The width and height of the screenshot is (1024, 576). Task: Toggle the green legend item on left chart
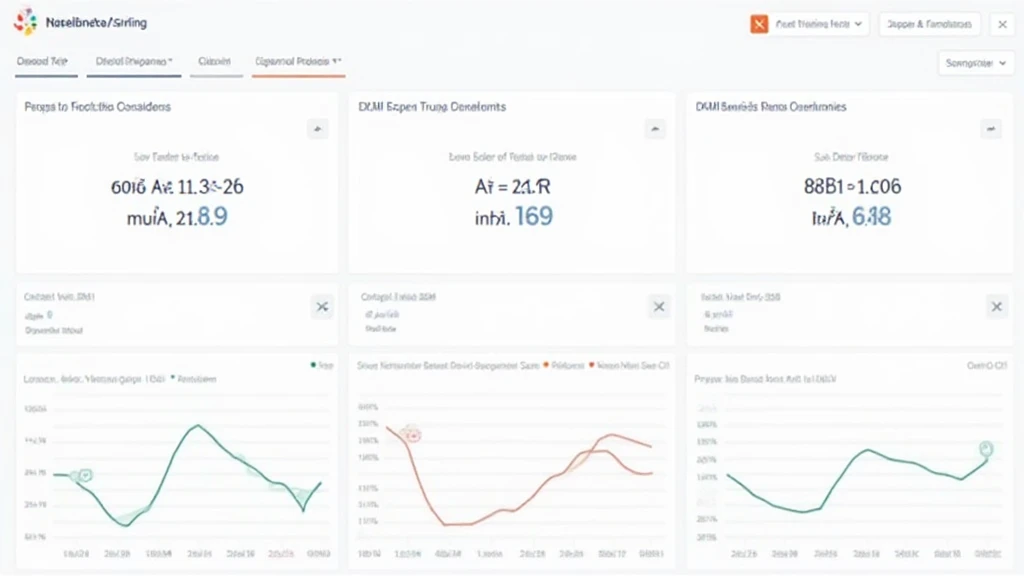pos(321,366)
